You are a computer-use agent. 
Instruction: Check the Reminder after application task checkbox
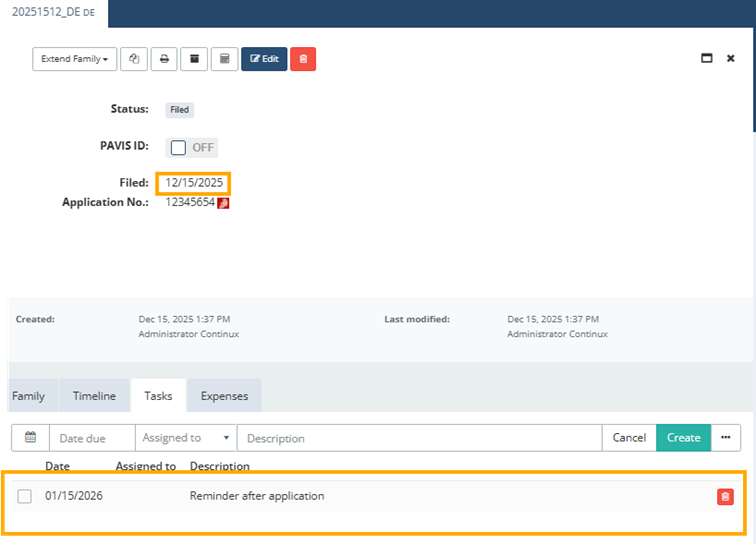(25, 496)
